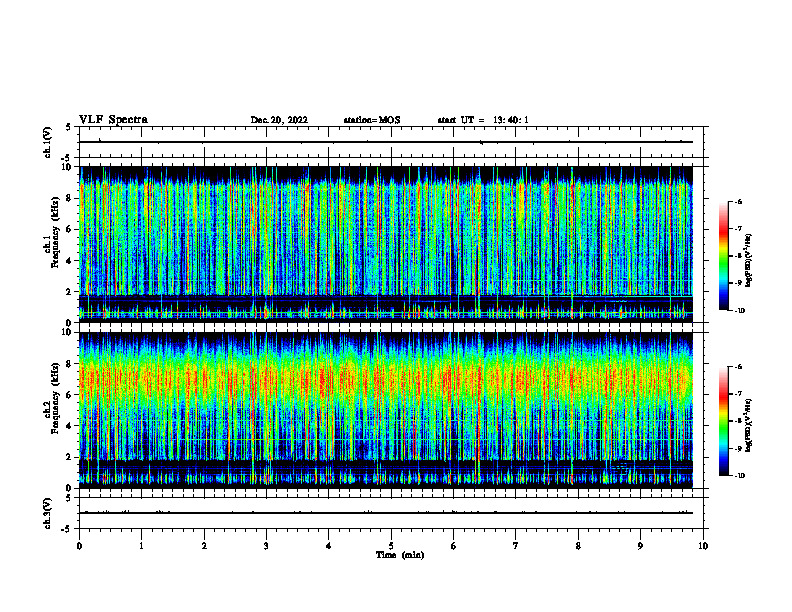This screenshot has height=612, width=792.
Task: Click time axis tick label "4"
Action: coord(329,546)
